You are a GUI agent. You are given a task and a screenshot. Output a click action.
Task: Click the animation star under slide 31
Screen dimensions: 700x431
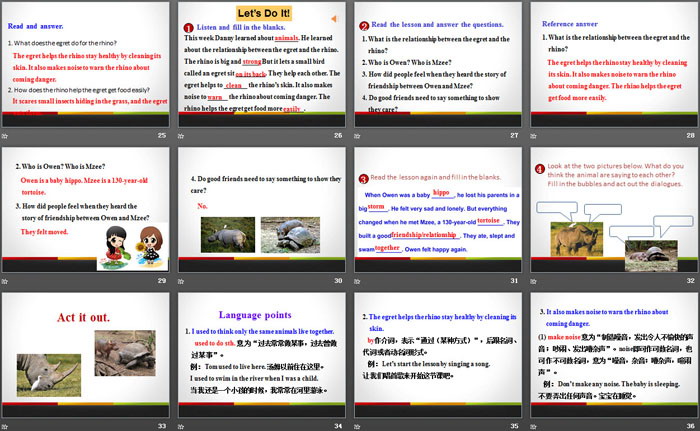357,281
